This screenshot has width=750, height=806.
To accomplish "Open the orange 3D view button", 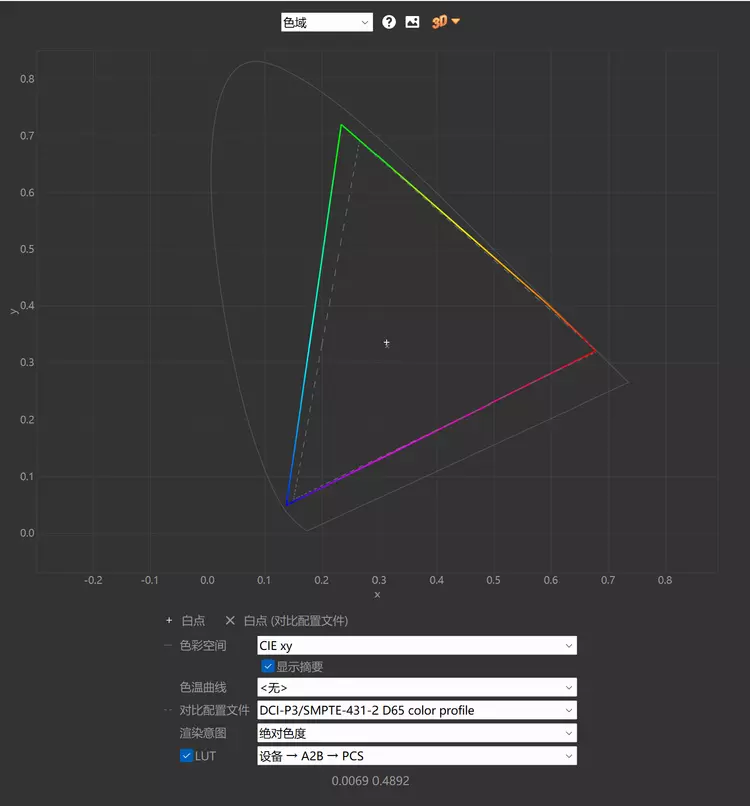I will [445, 22].
